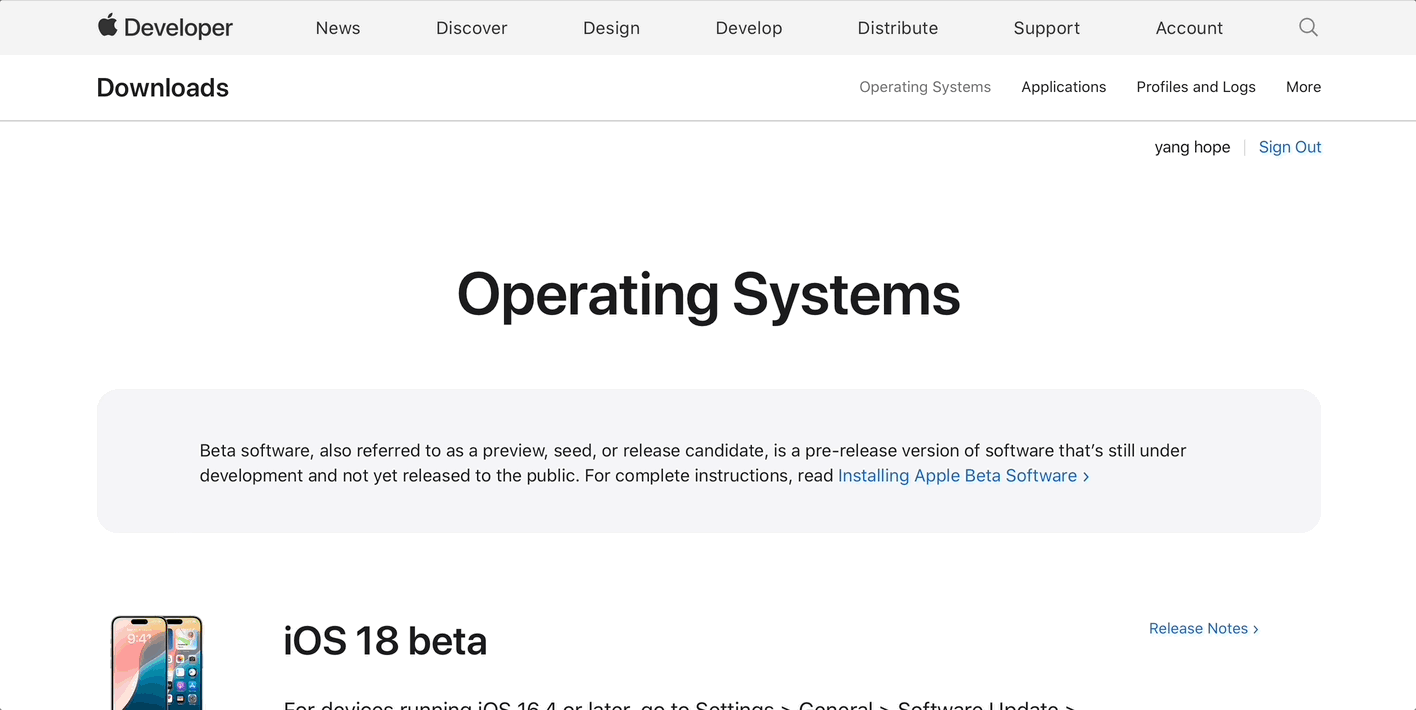Screen dimensions: 1416x710
Task: Open the Account menu item
Action: tap(1189, 28)
